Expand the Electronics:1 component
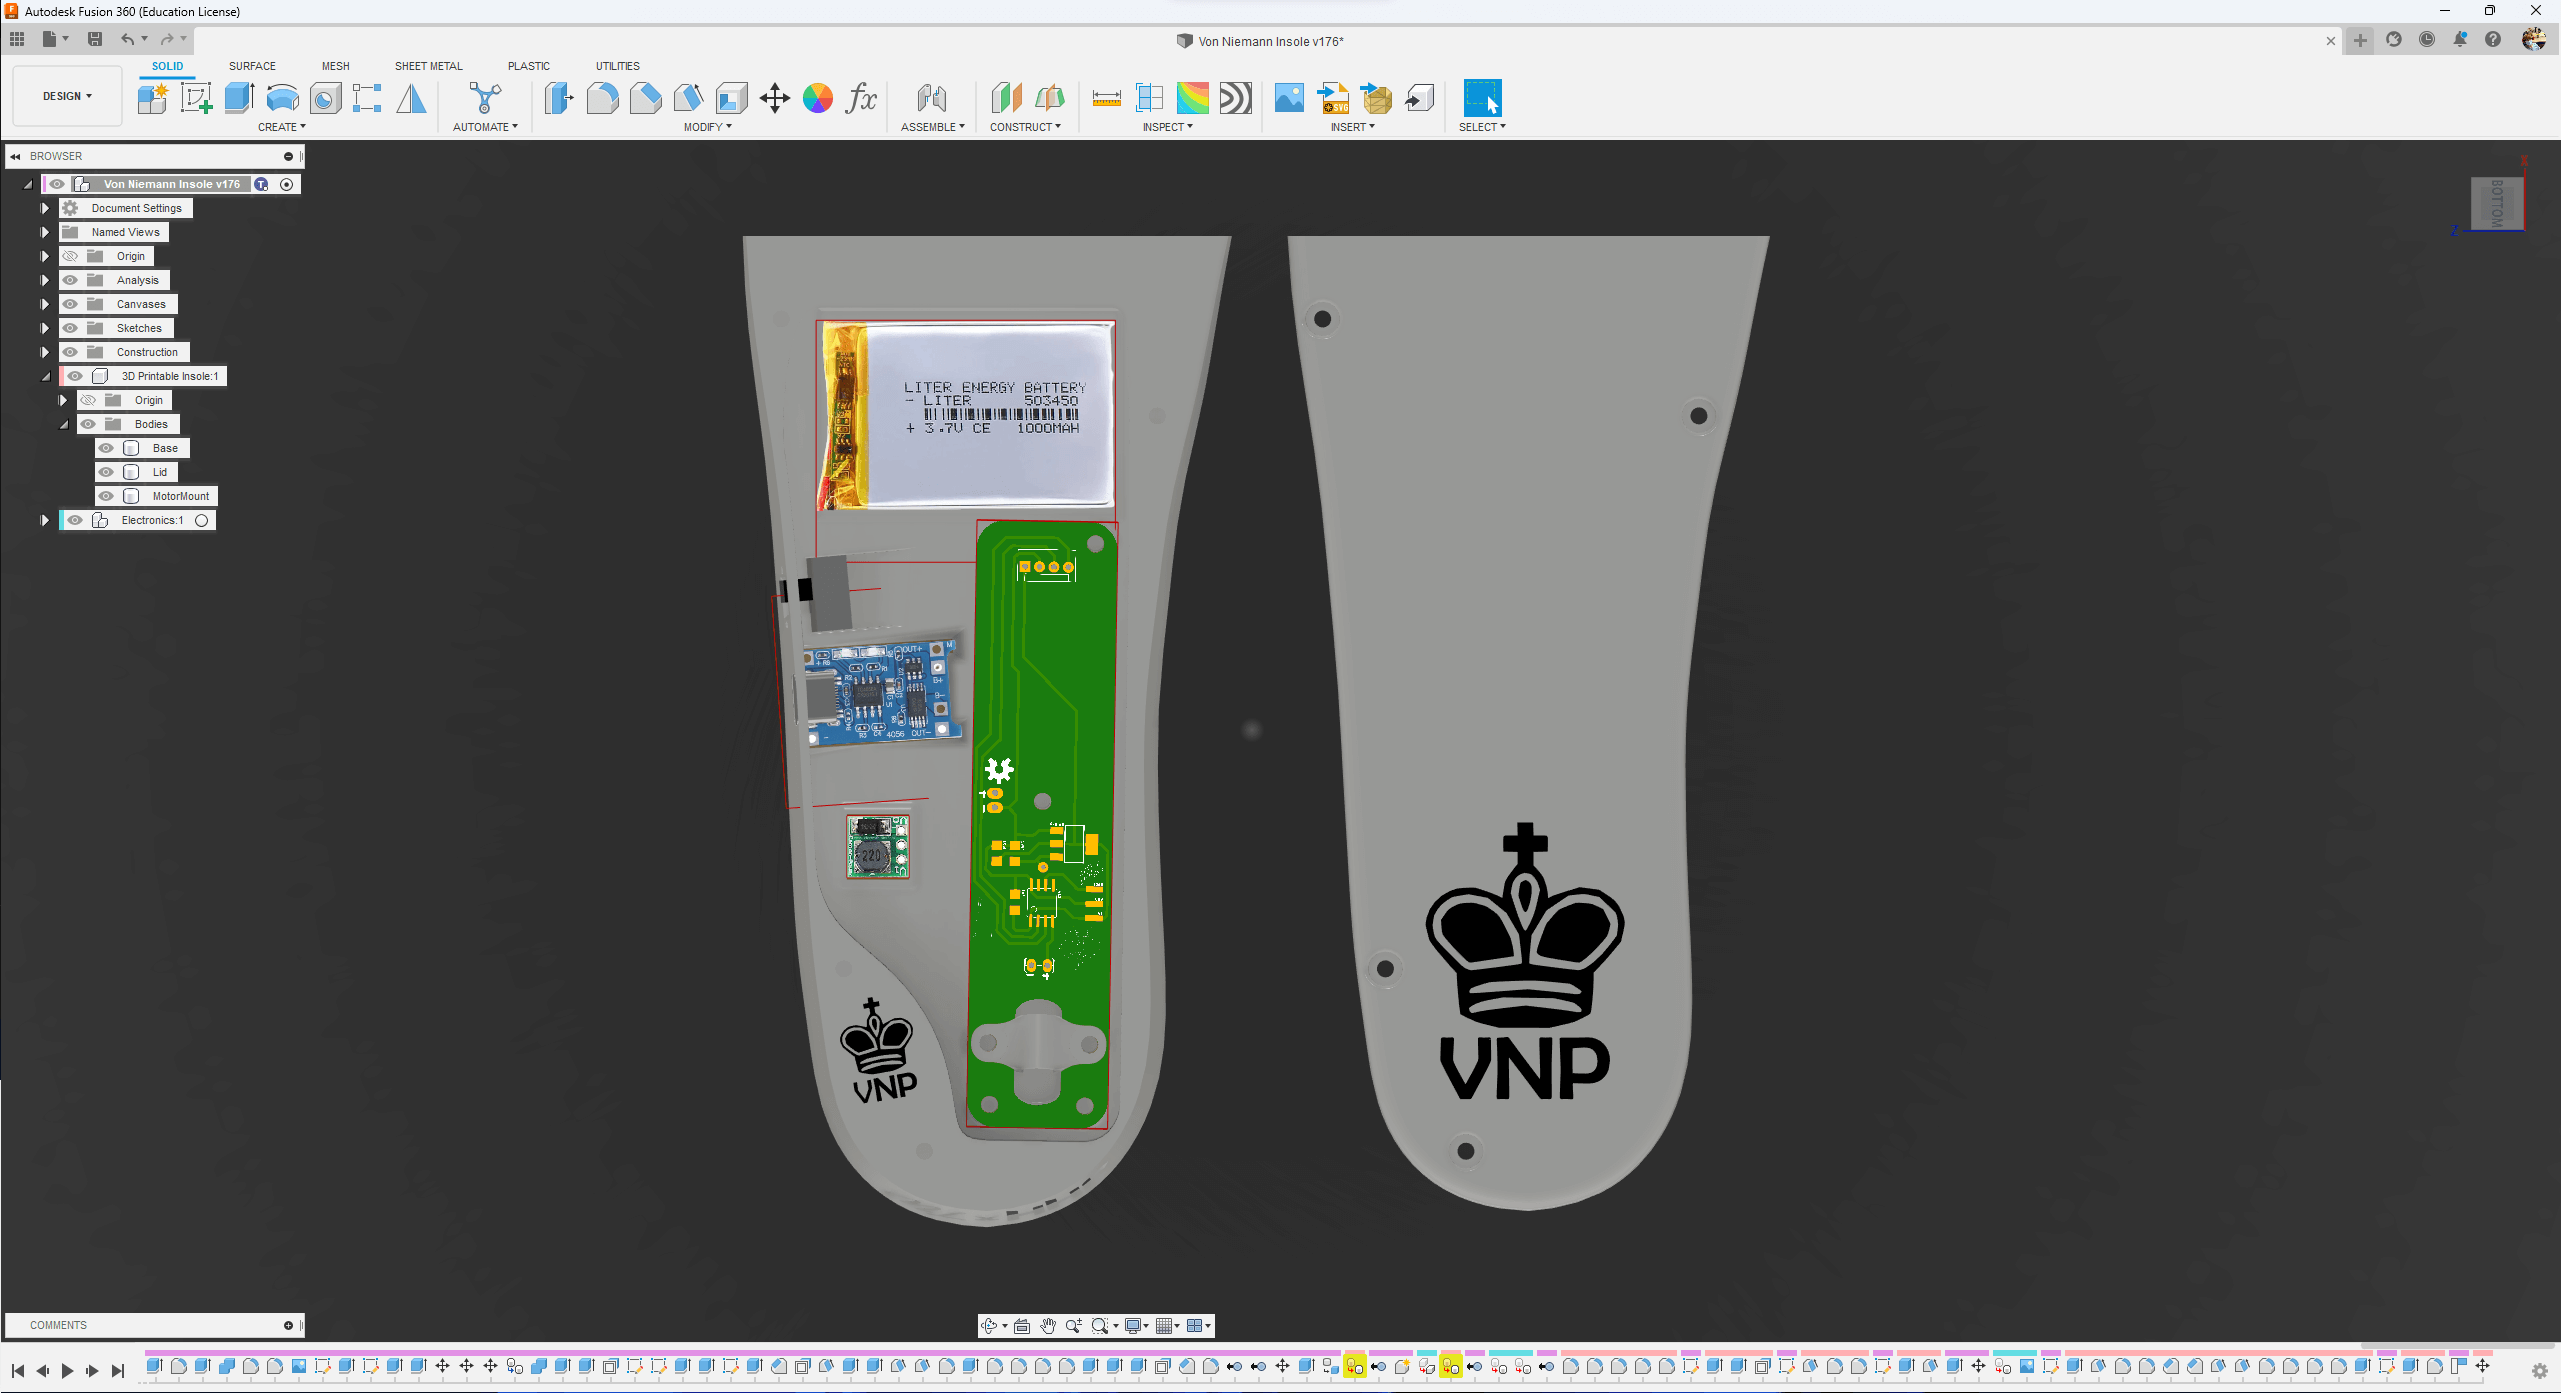The image size is (2561, 1393). pos(44,520)
